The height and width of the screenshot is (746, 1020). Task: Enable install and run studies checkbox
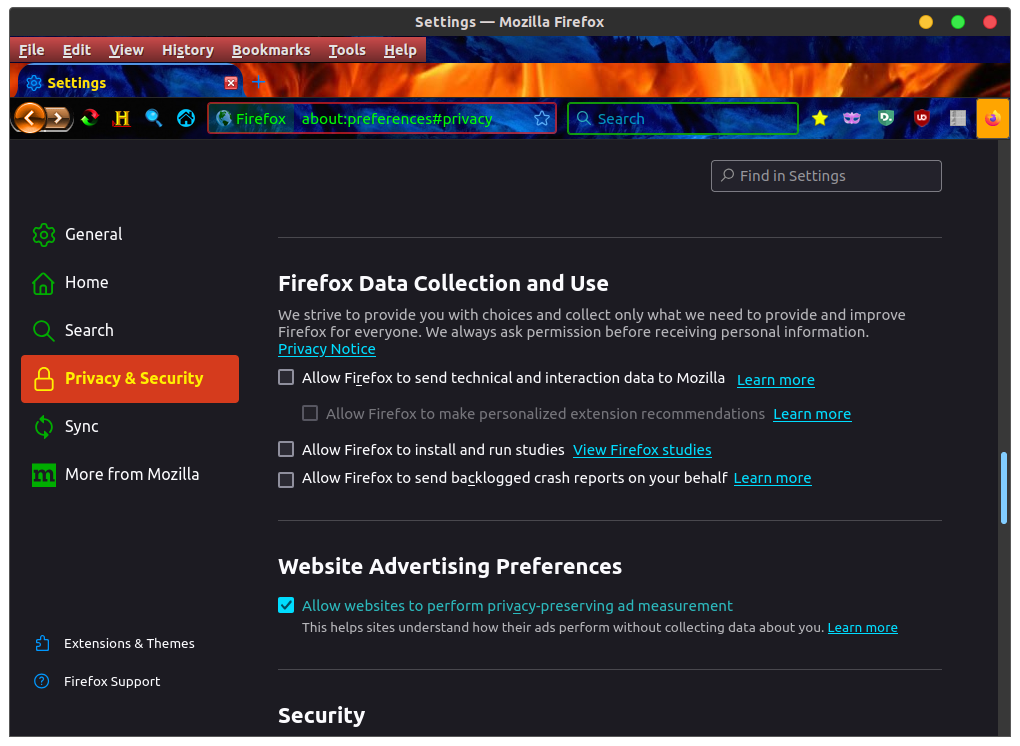(x=286, y=449)
